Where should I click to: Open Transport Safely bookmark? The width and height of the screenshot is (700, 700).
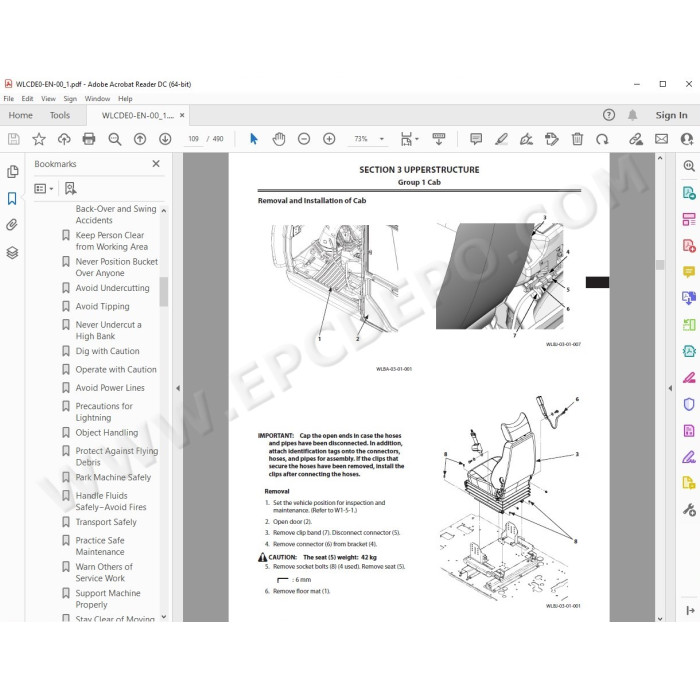click(106, 522)
